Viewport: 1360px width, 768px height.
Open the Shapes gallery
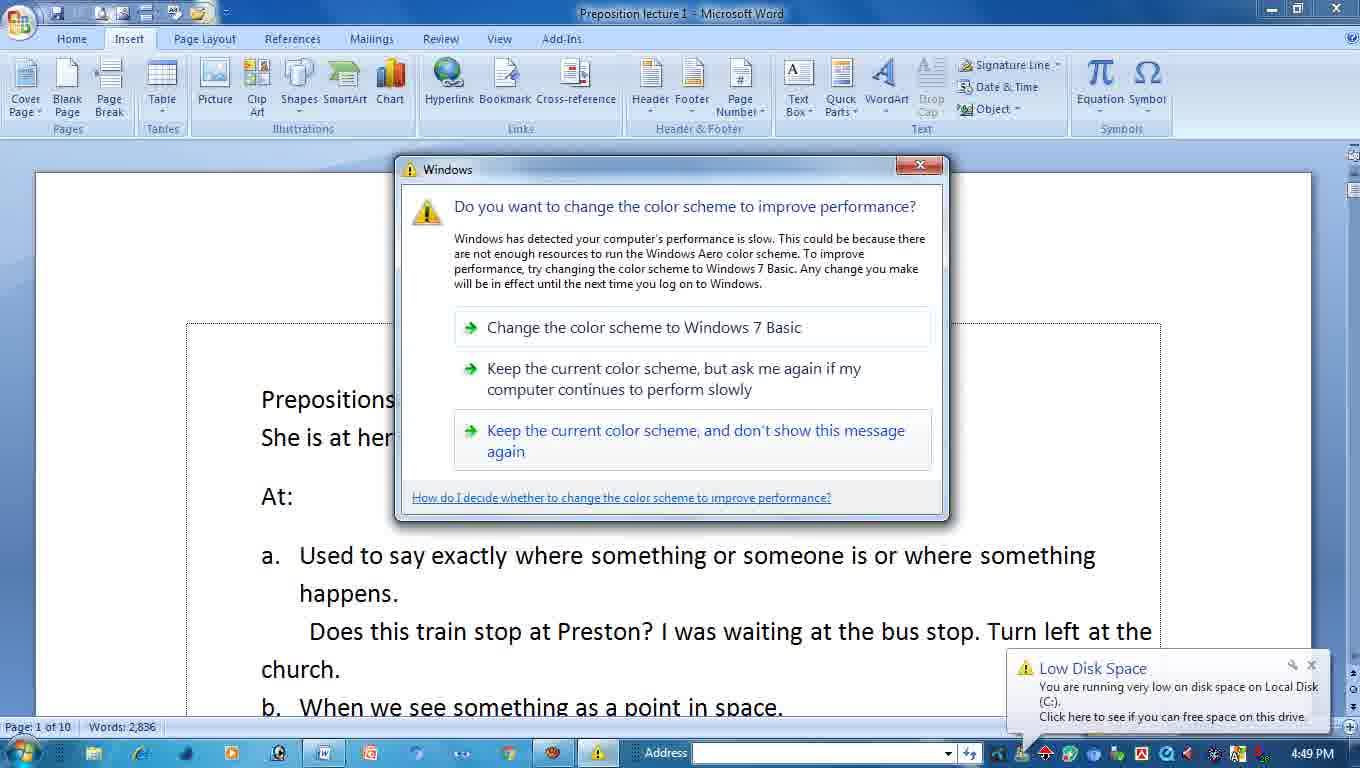click(x=299, y=88)
